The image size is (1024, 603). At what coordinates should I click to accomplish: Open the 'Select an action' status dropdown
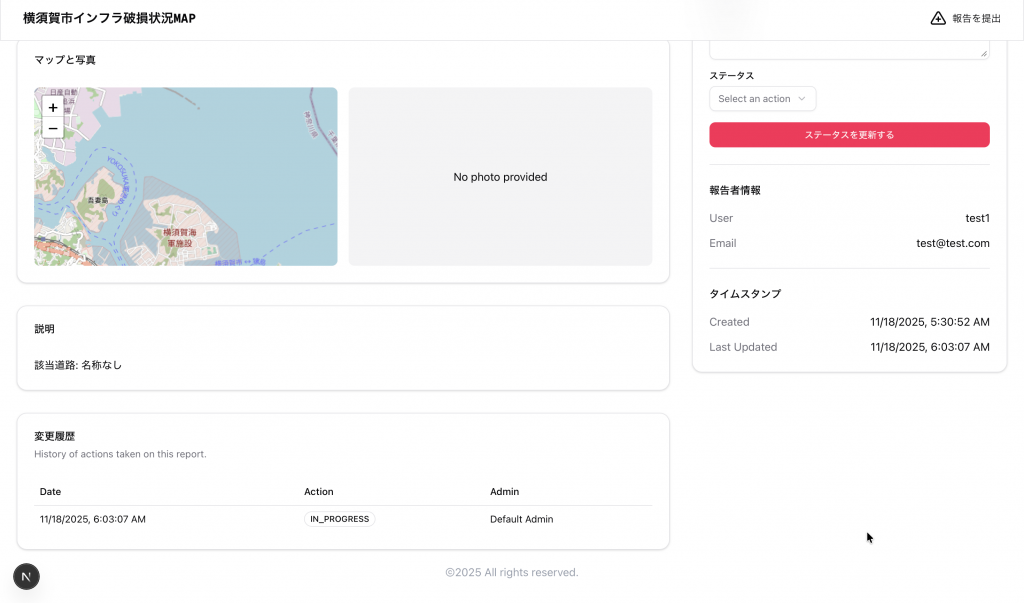coord(762,99)
